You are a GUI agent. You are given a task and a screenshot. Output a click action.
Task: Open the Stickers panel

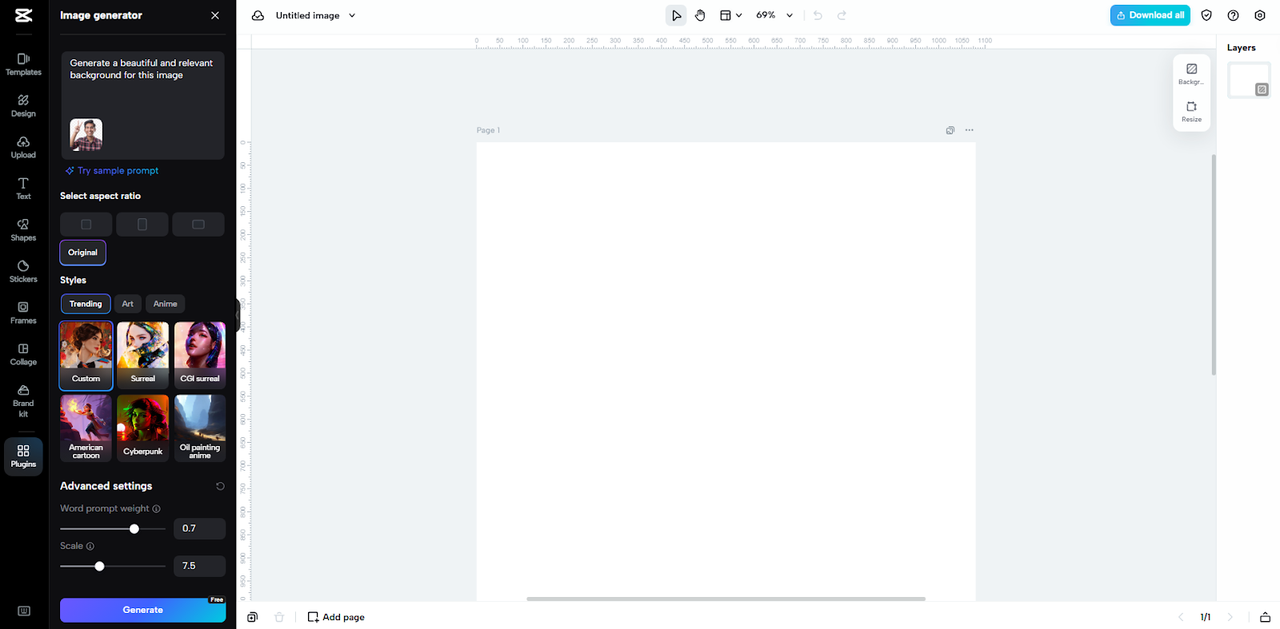coord(23,271)
